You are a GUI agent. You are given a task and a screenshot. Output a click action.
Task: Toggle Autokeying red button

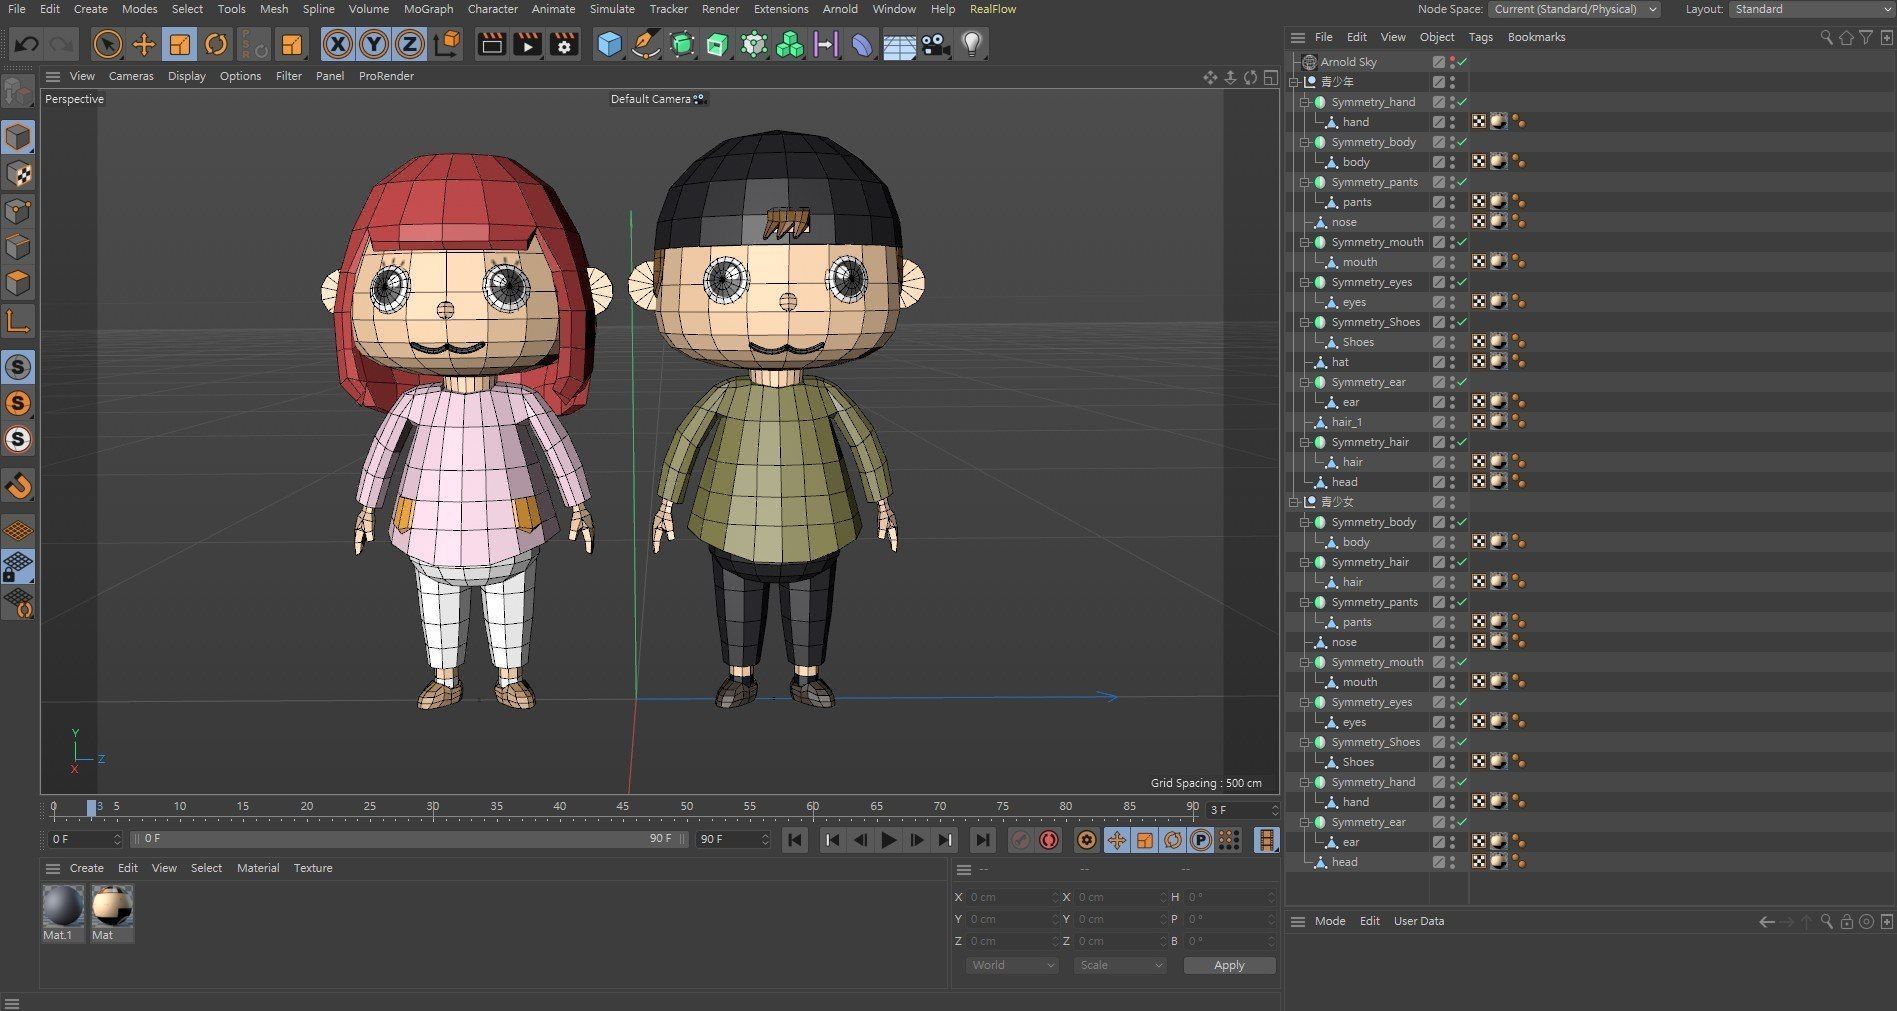pyautogui.click(x=1049, y=840)
